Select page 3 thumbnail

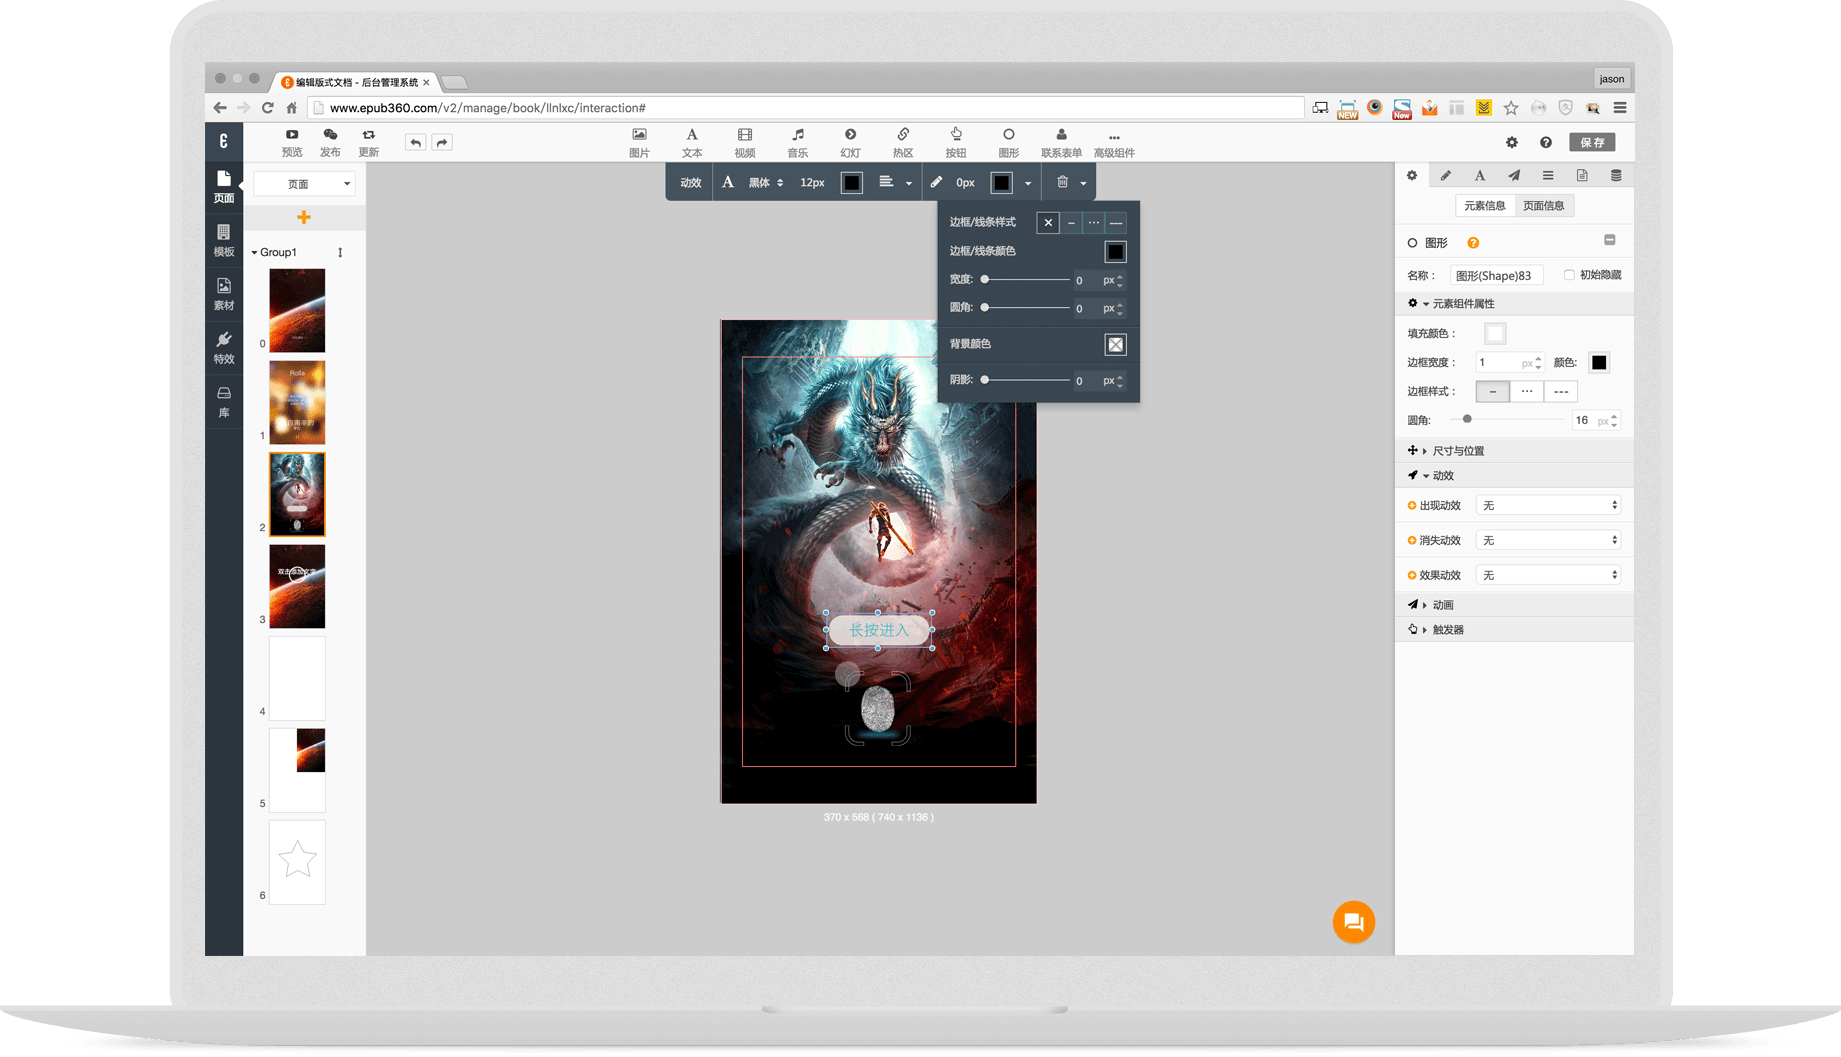pyautogui.click(x=297, y=586)
